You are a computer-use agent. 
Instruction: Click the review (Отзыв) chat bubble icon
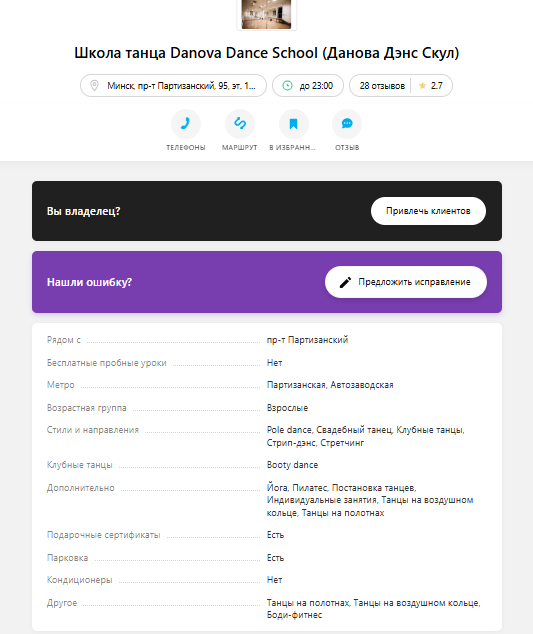347,124
